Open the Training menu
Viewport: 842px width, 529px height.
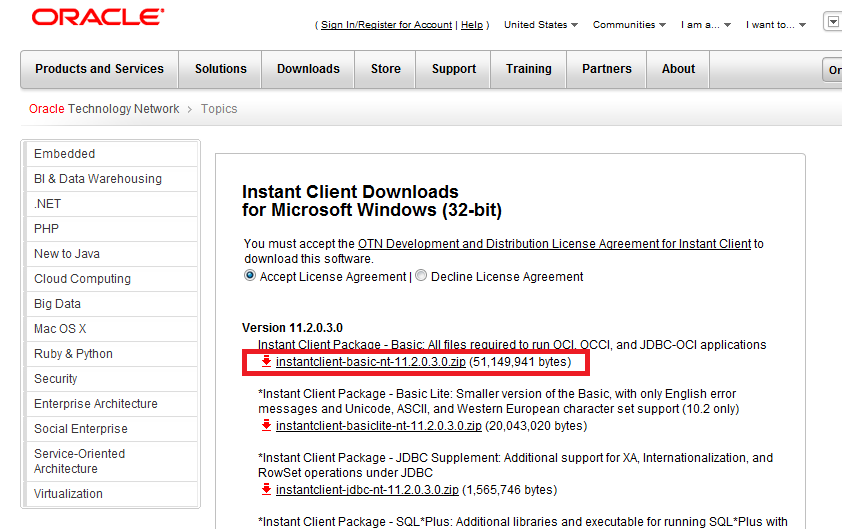(529, 69)
